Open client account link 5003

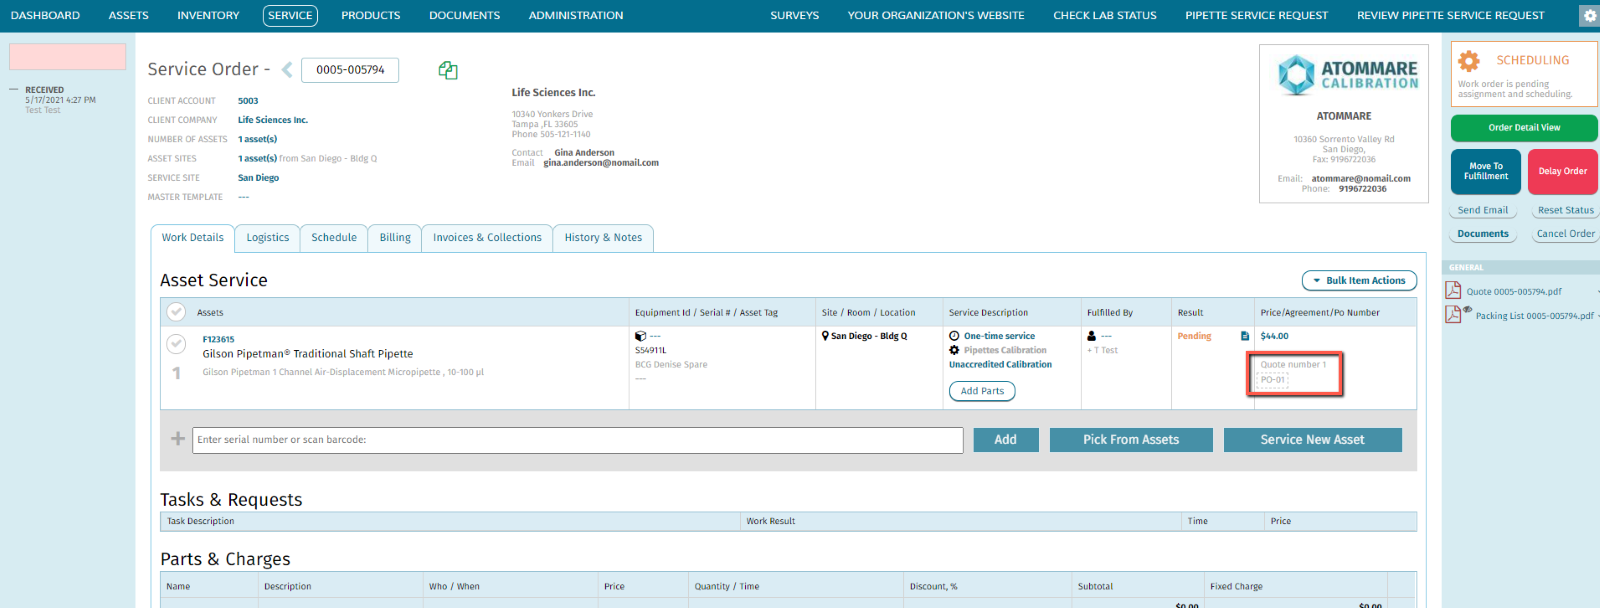248,101
